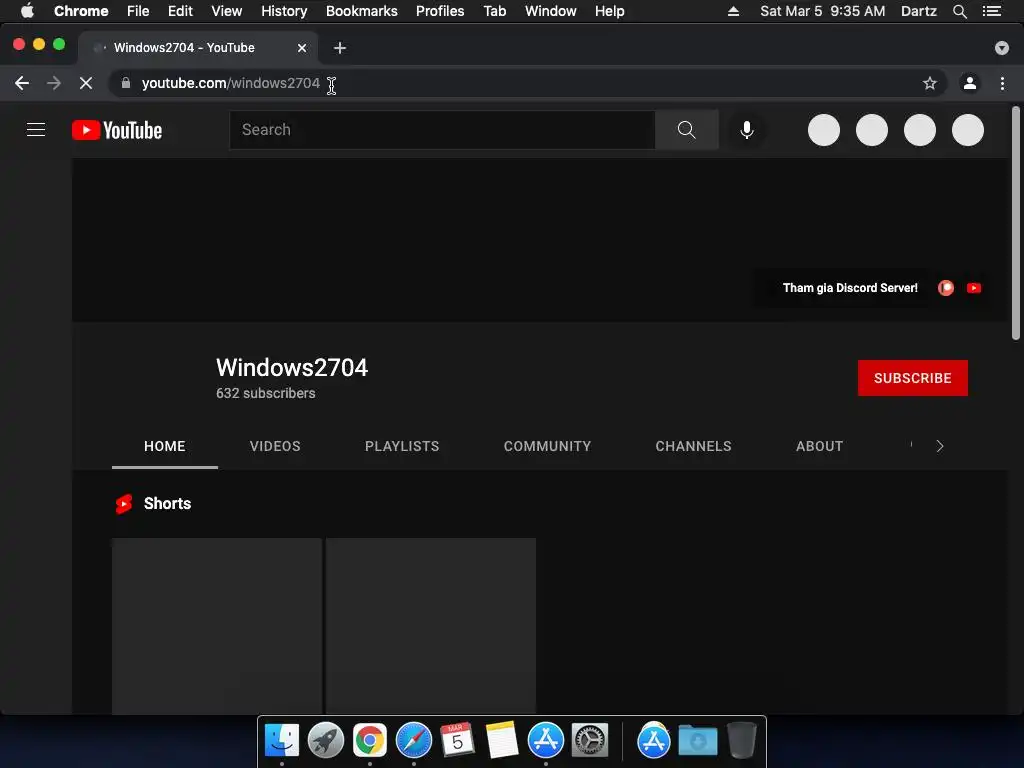Viewport: 1024px width, 768px height.
Task: Open Spotlight search in menu bar
Action: 959,11
